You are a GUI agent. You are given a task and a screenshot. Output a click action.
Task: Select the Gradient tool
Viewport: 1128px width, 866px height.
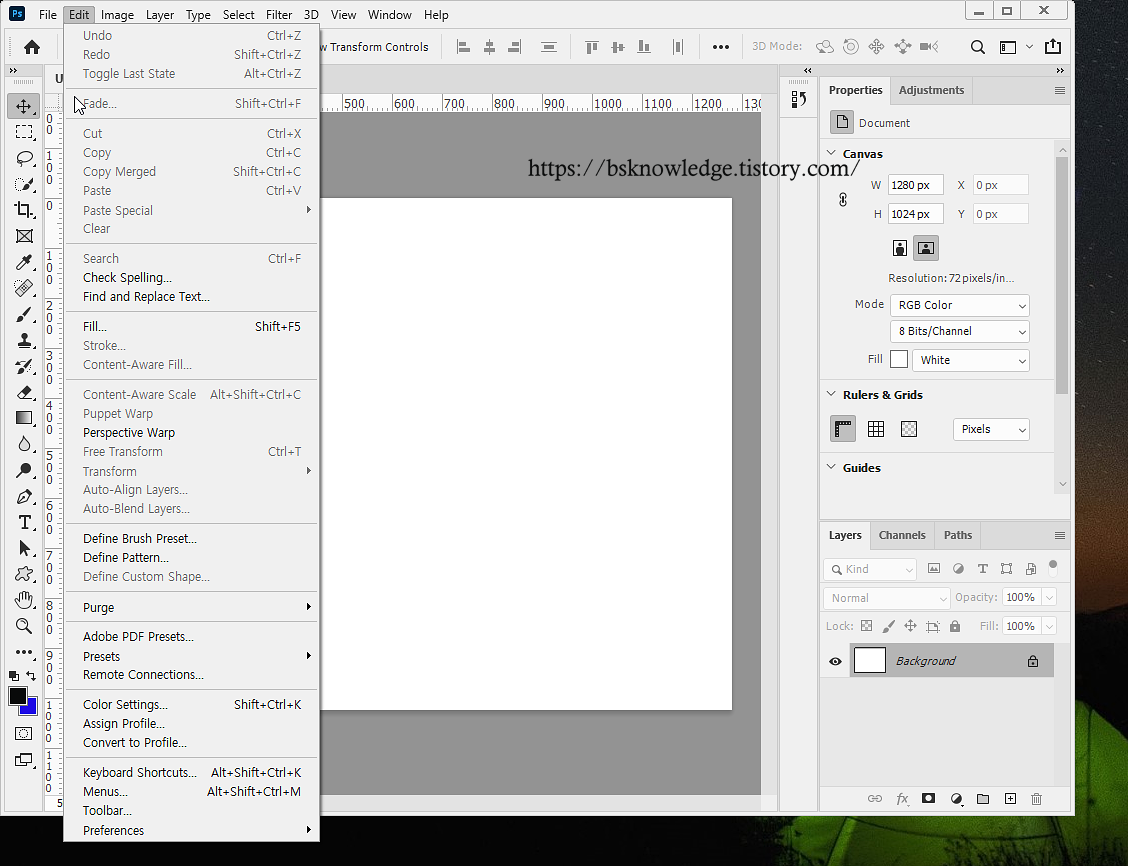(24, 418)
